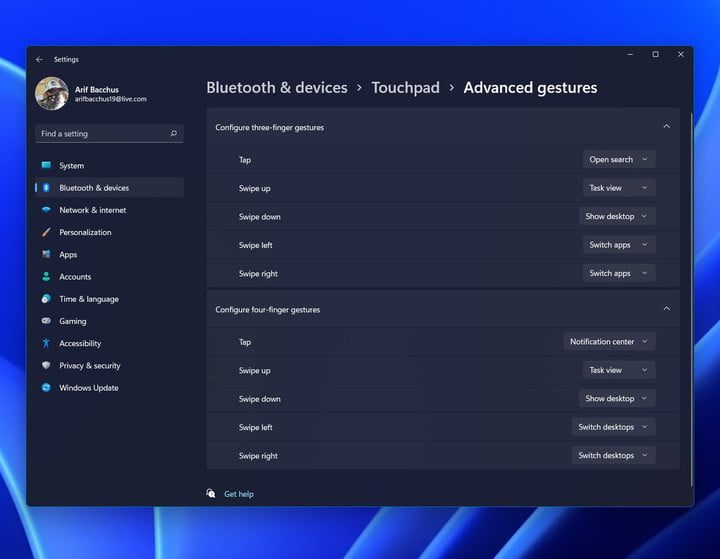Click the Apps sidebar icon
This screenshot has height=559, width=720.
(46, 254)
